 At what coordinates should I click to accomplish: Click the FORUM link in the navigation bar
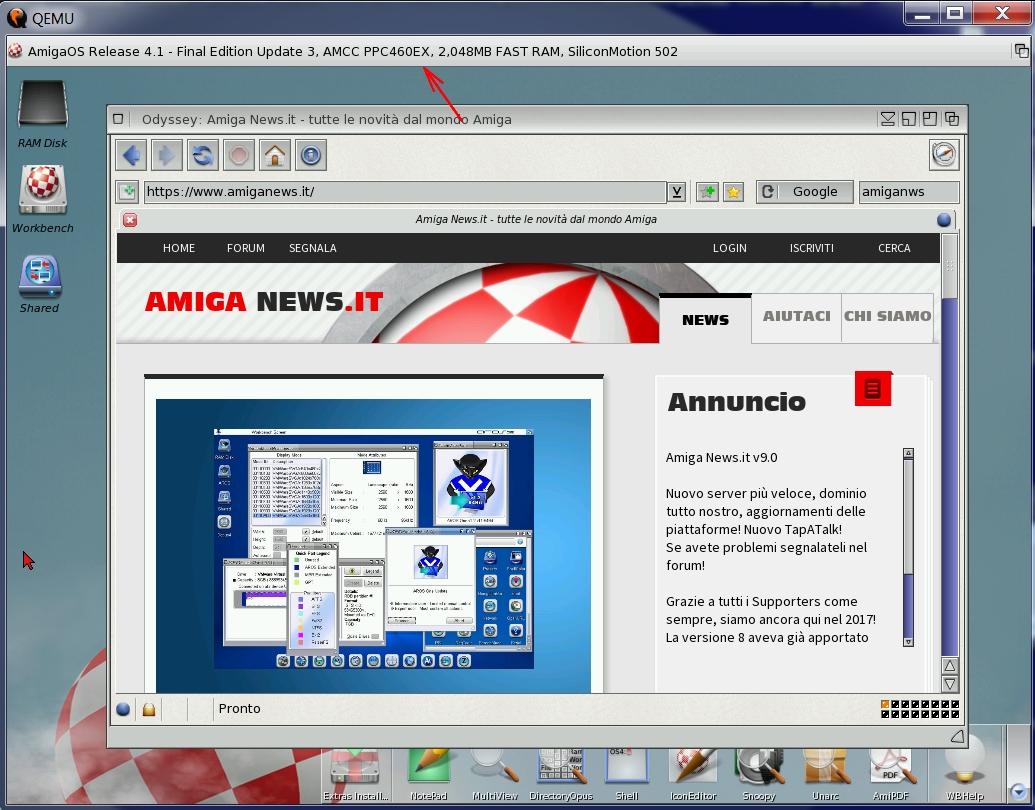click(x=245, y=248)
